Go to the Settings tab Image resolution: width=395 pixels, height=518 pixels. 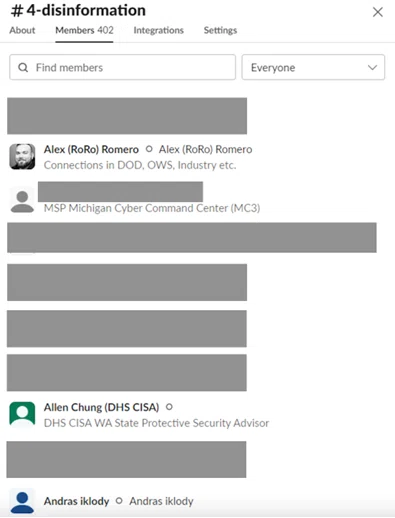point(220,30)
